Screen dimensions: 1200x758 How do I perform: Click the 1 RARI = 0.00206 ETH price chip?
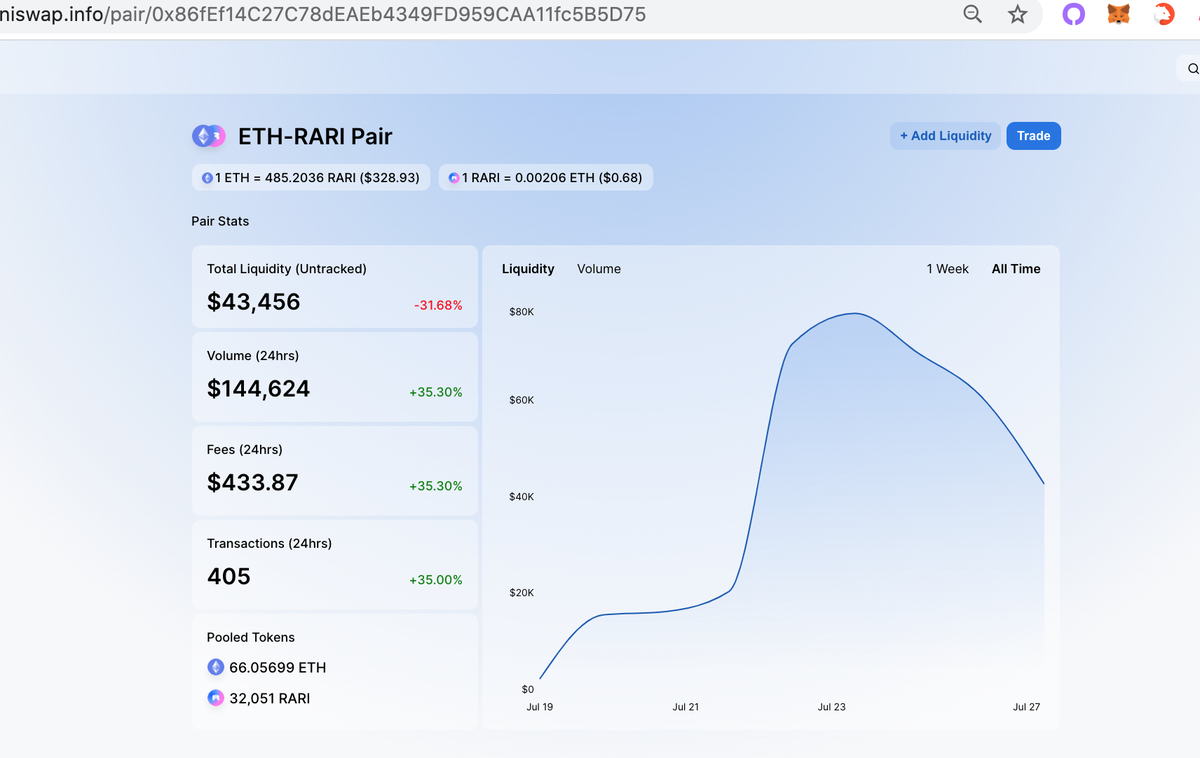(545, 178)
